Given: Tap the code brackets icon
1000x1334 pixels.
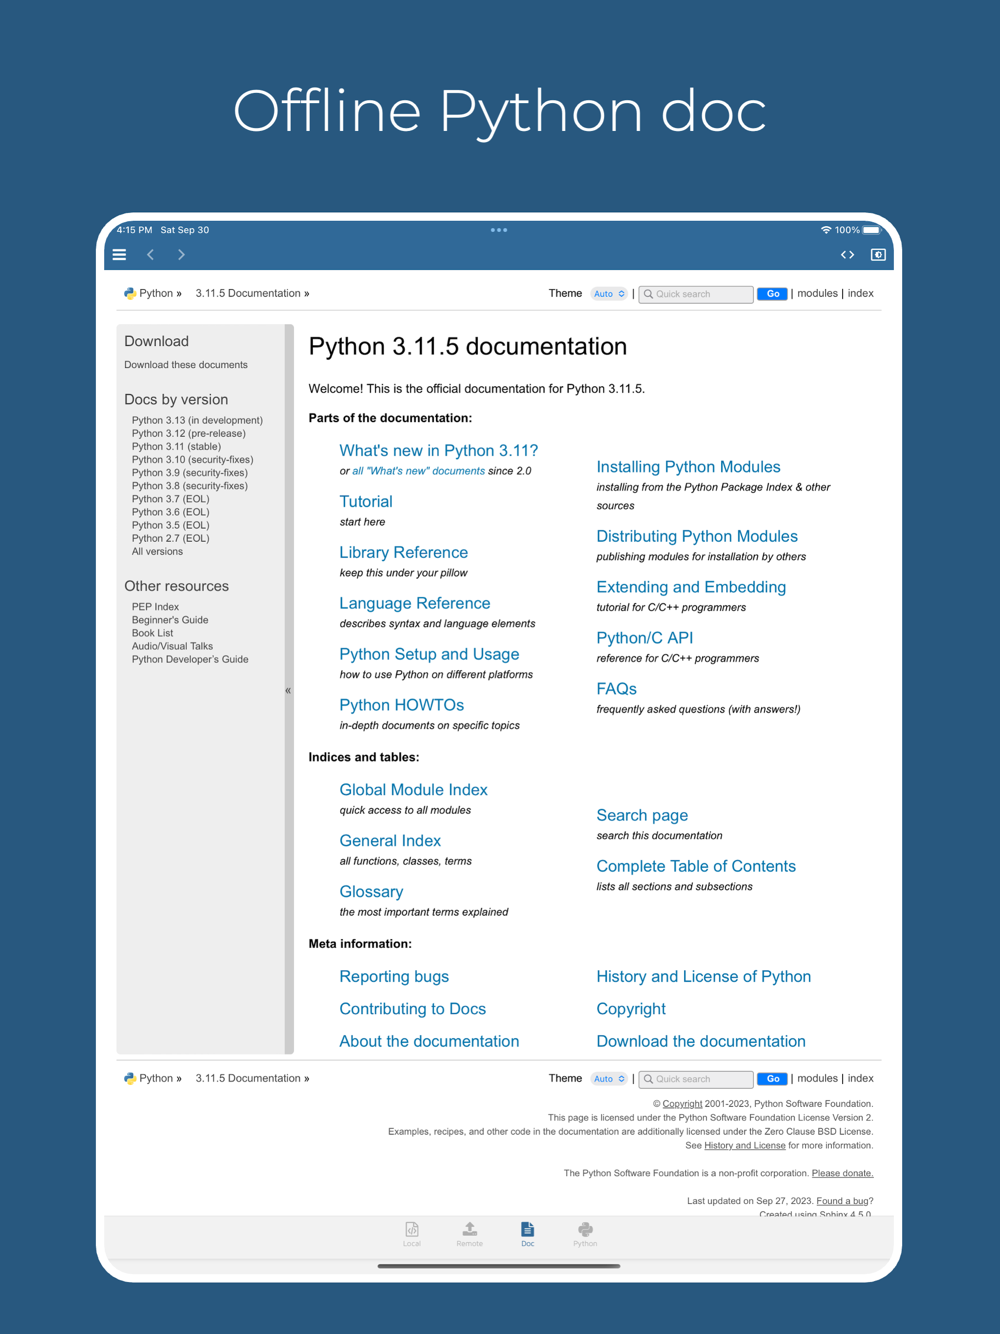Looking at the screenshot, I should (847, 255).
